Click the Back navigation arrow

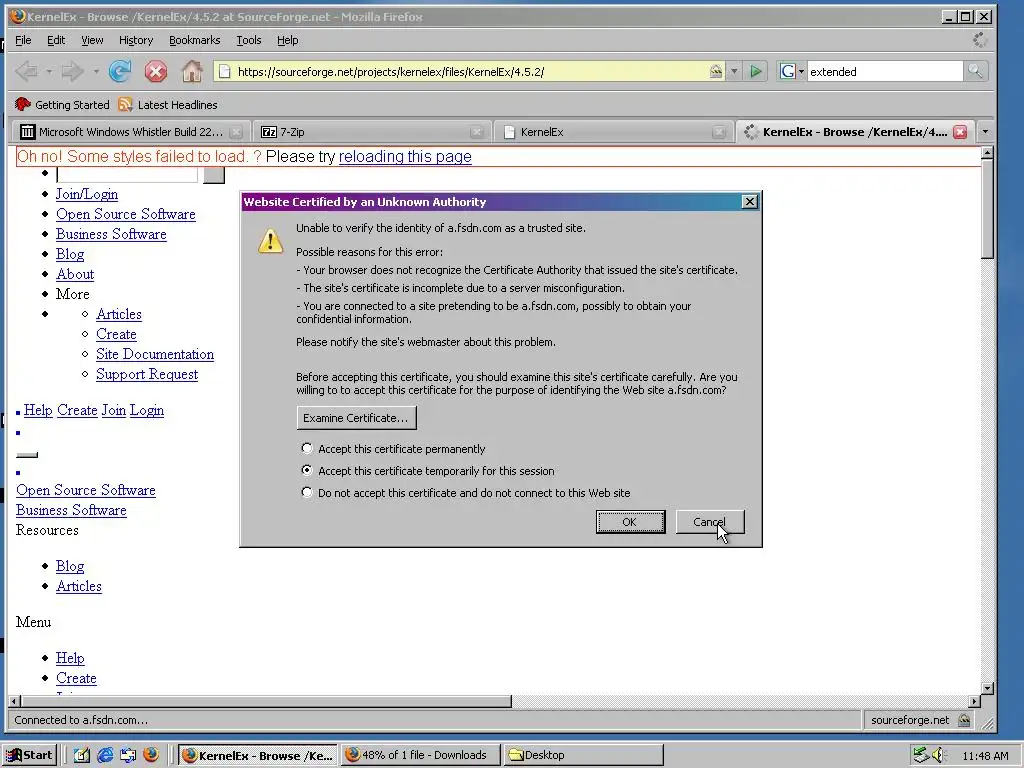click(x=26, y=71)
